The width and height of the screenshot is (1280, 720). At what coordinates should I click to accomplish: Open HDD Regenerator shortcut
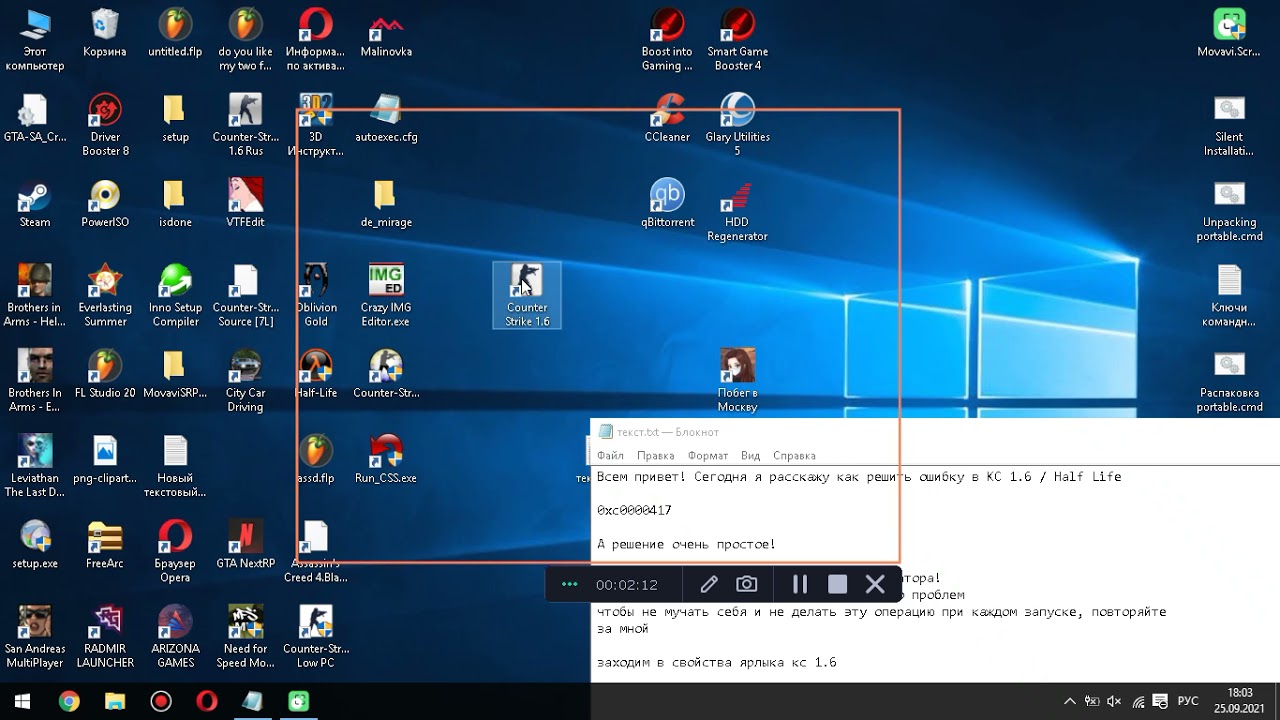(737, 211)
